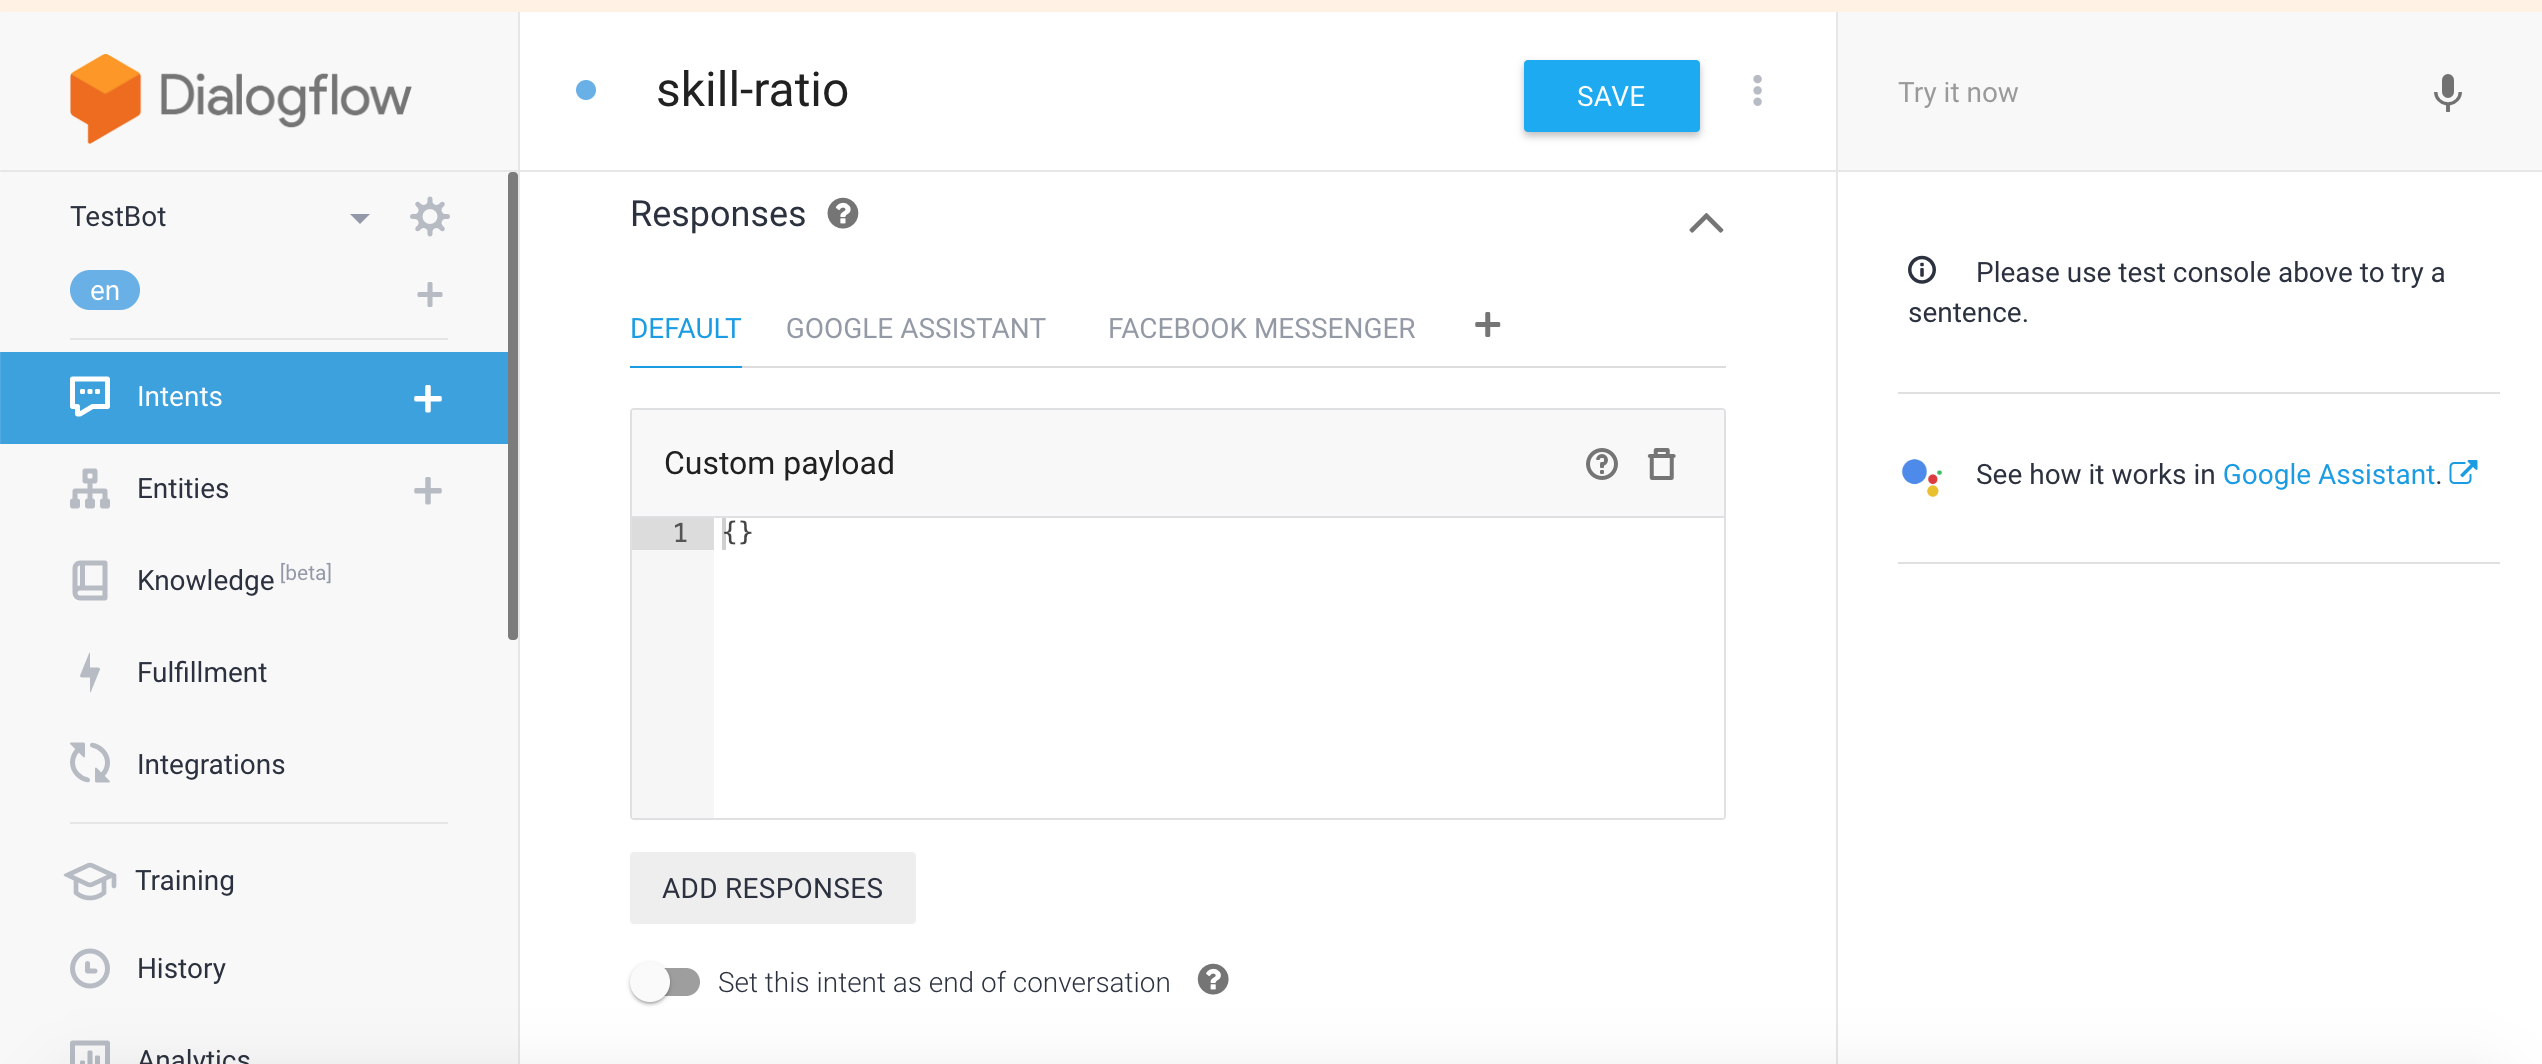Open the intent more options menu
2542x1064 pixels.
coord(1757,92)
